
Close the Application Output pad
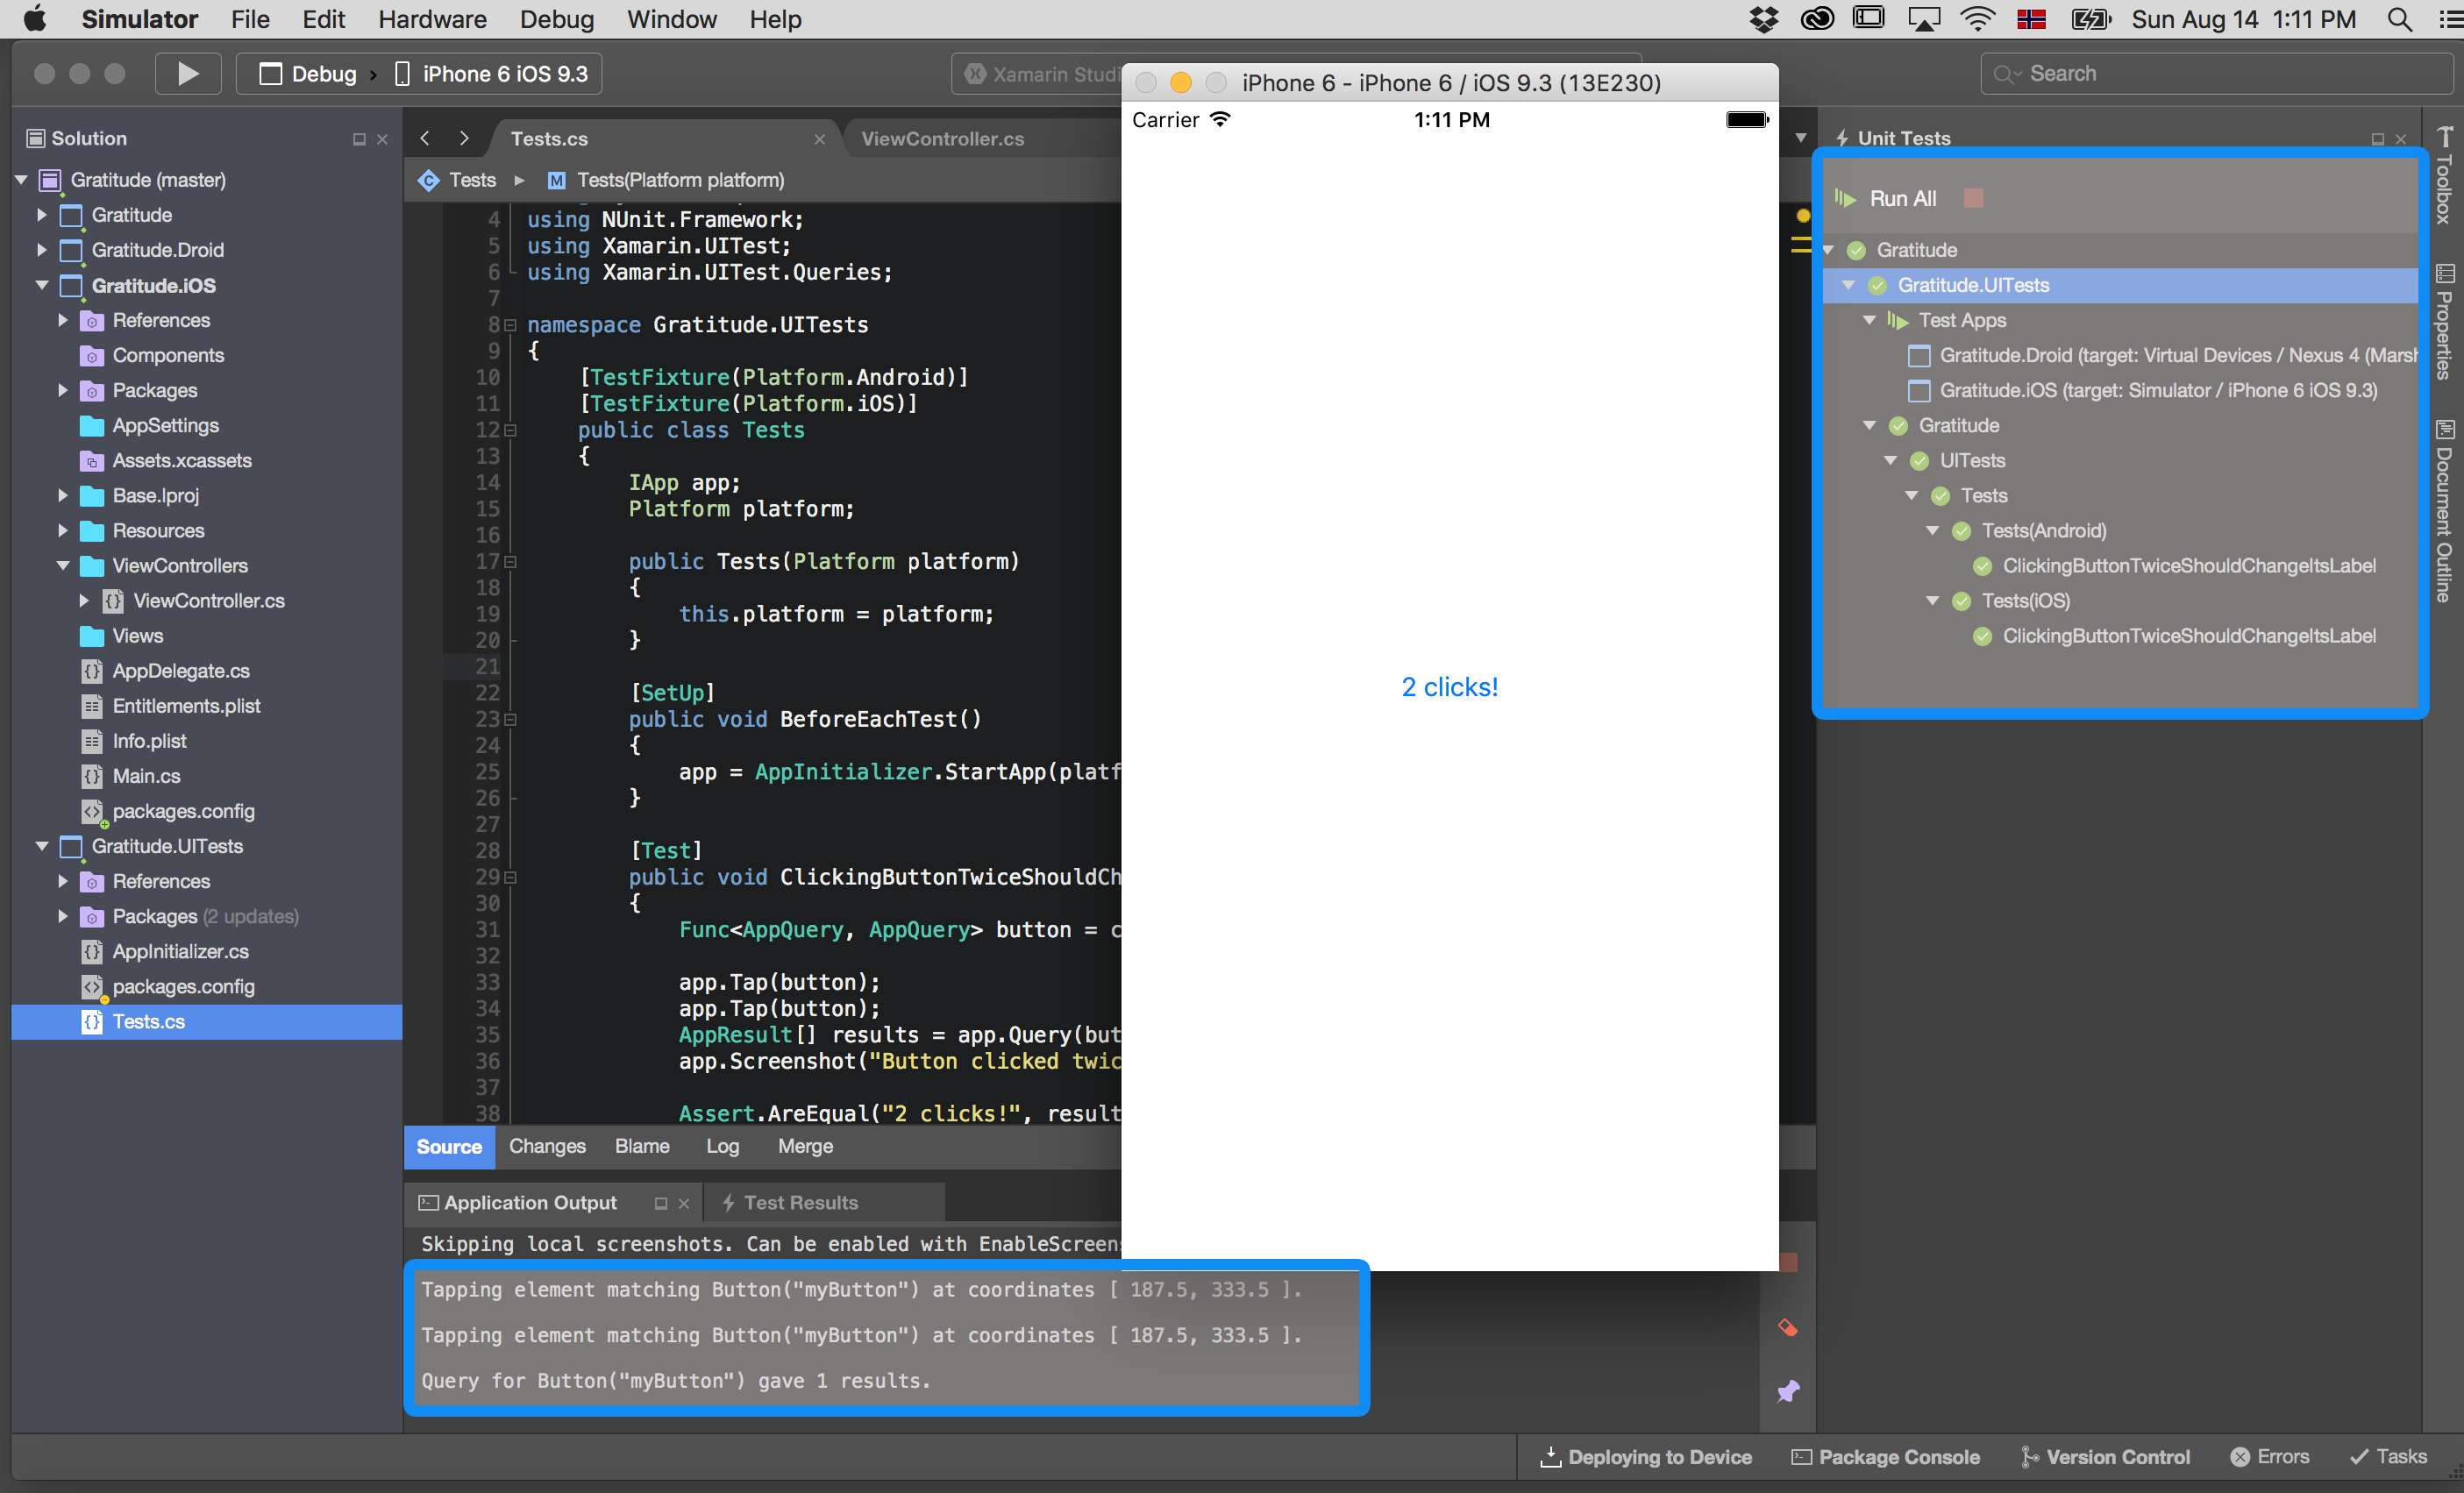[x=684, y=1203]
